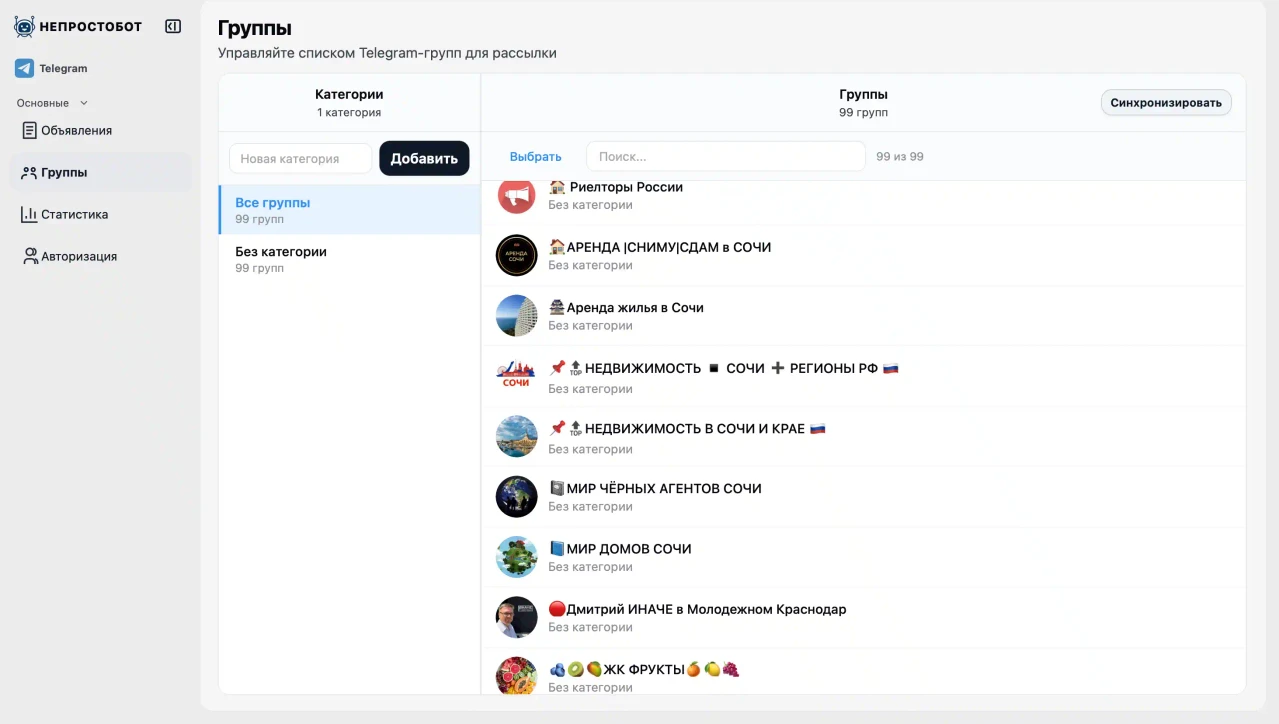
Task: Open Аренда жилья в Сочи group
Action: [863, 315]
